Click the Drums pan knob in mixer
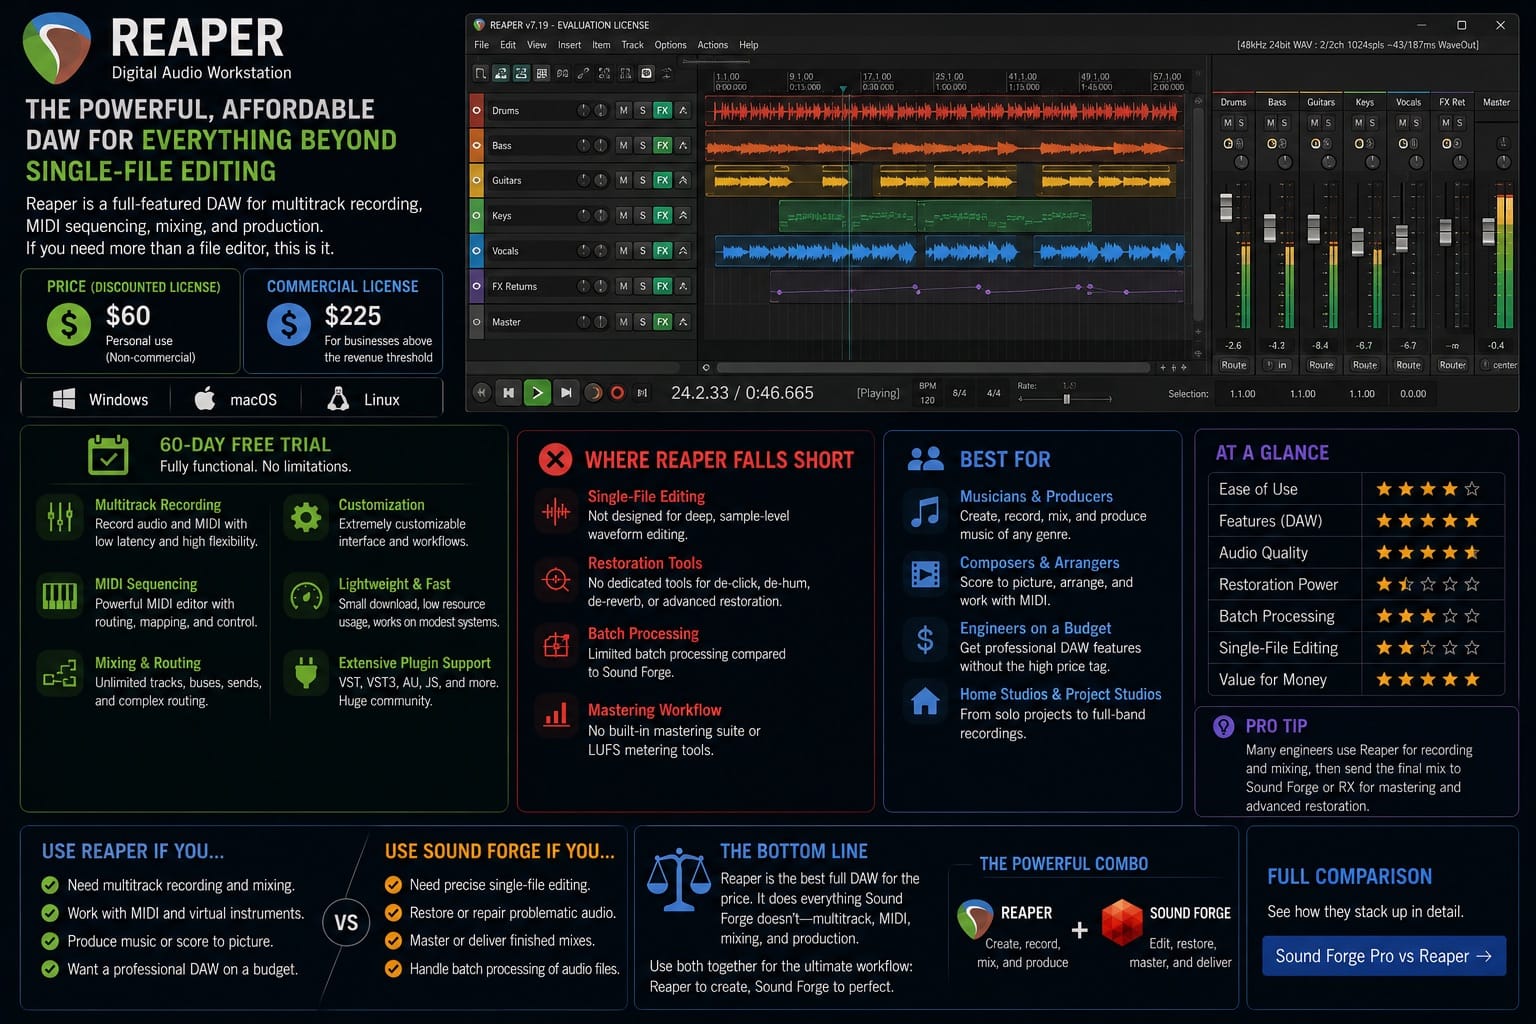The width and height of the screenshot is (1536, 1024). pyautogui.click(x=1241, y=162)
